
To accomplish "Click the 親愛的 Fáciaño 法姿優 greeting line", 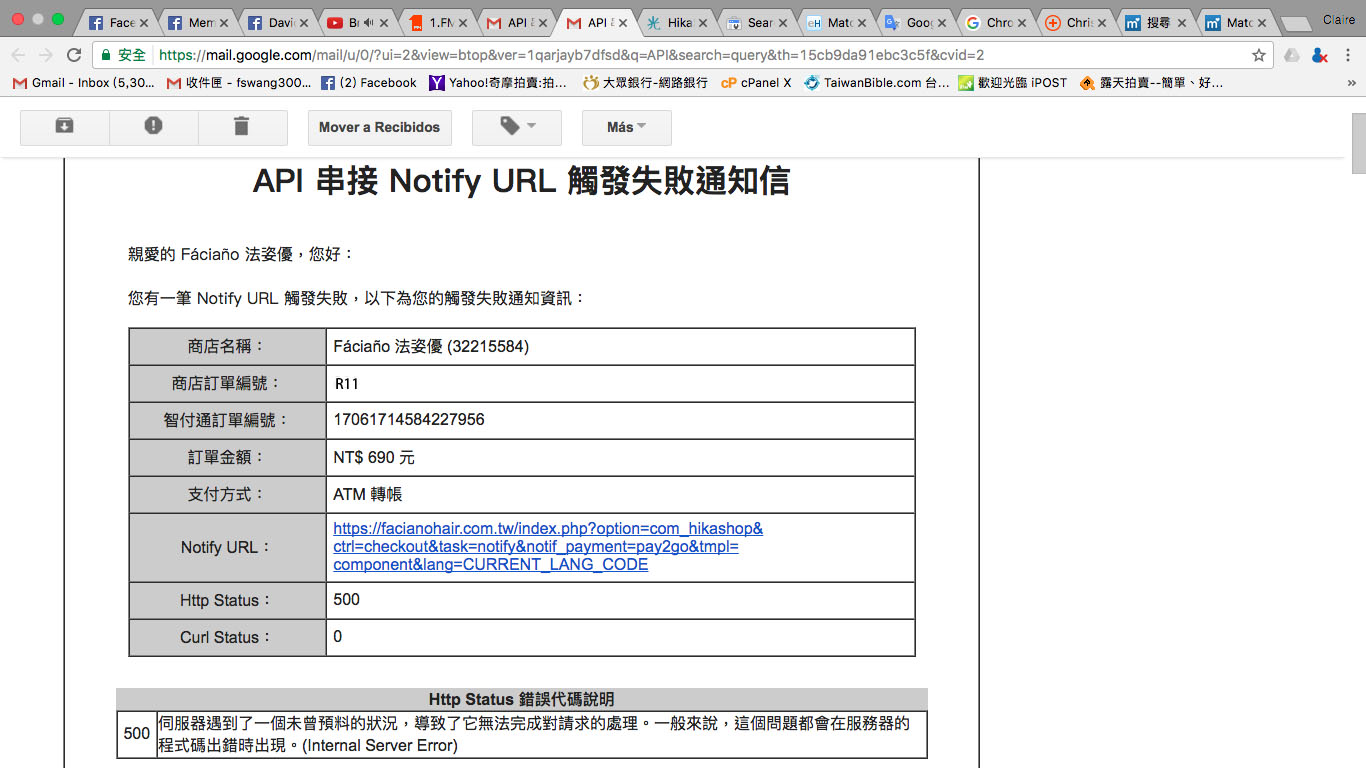I will point(241,254).
